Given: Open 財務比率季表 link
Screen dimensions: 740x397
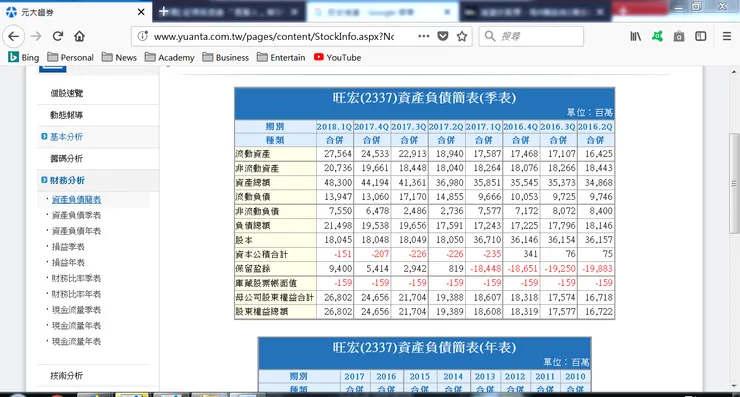Looking at the screenshot, I should tap(76, 279).
